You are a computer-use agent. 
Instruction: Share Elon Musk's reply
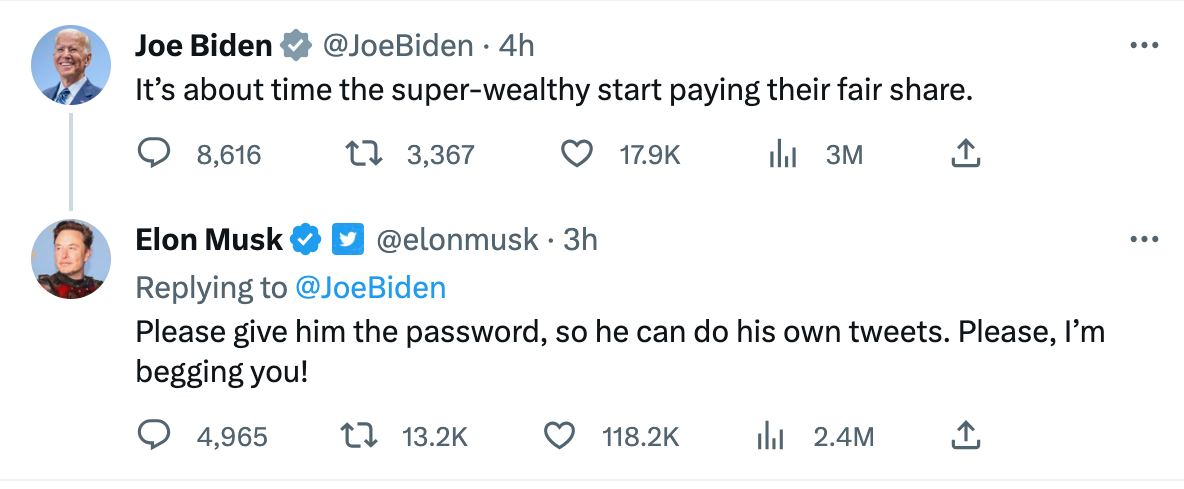coord(963,436)
